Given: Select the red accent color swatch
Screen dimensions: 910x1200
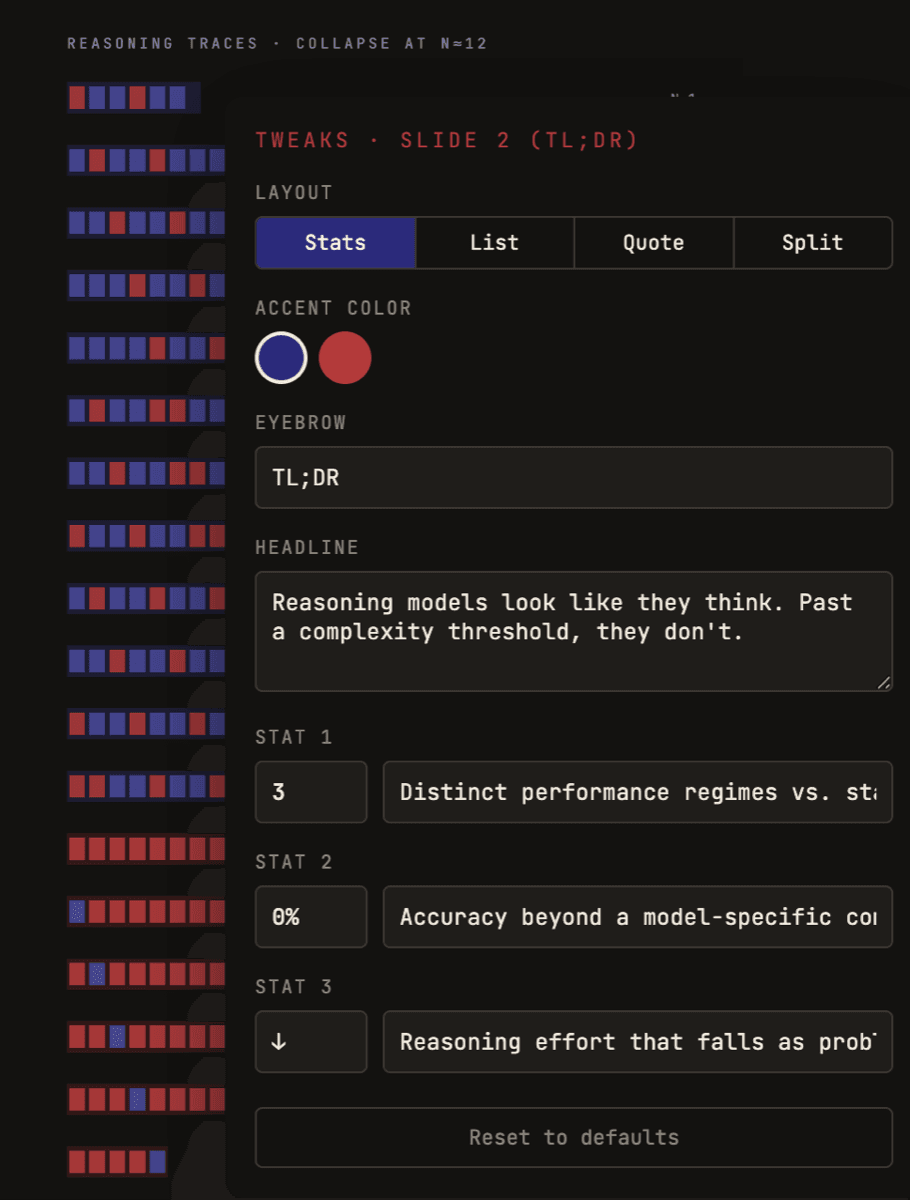Looking at the screenshot, I should pos(345,358).
